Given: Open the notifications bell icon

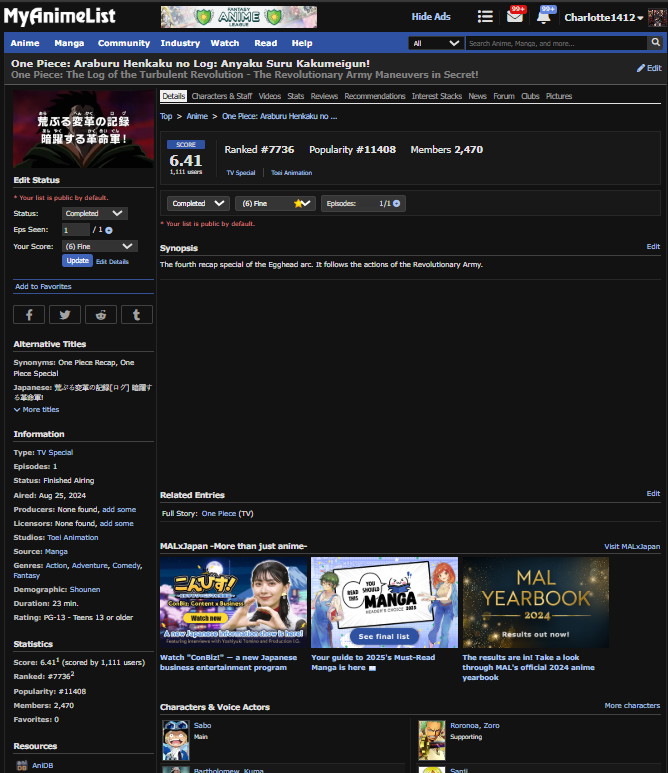Looking at the screenshot, I should 544,17.
